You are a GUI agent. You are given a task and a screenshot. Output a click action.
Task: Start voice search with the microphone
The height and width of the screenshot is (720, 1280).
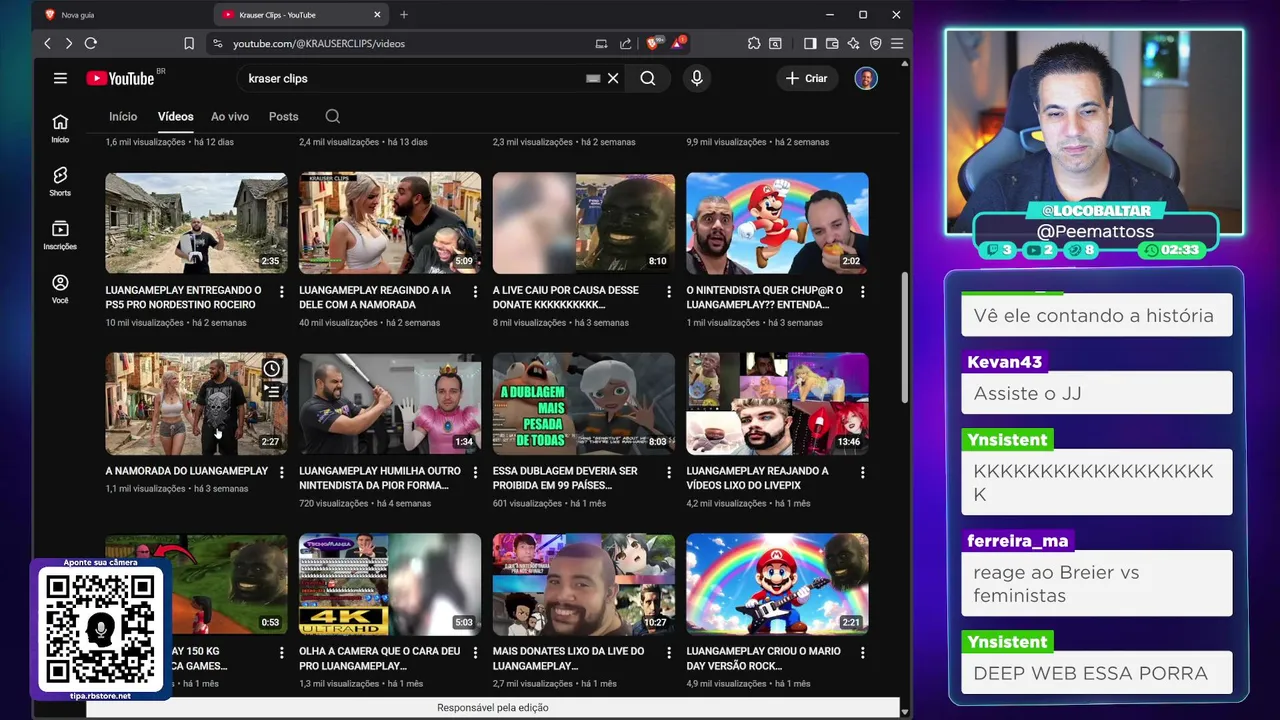point(697,78)
